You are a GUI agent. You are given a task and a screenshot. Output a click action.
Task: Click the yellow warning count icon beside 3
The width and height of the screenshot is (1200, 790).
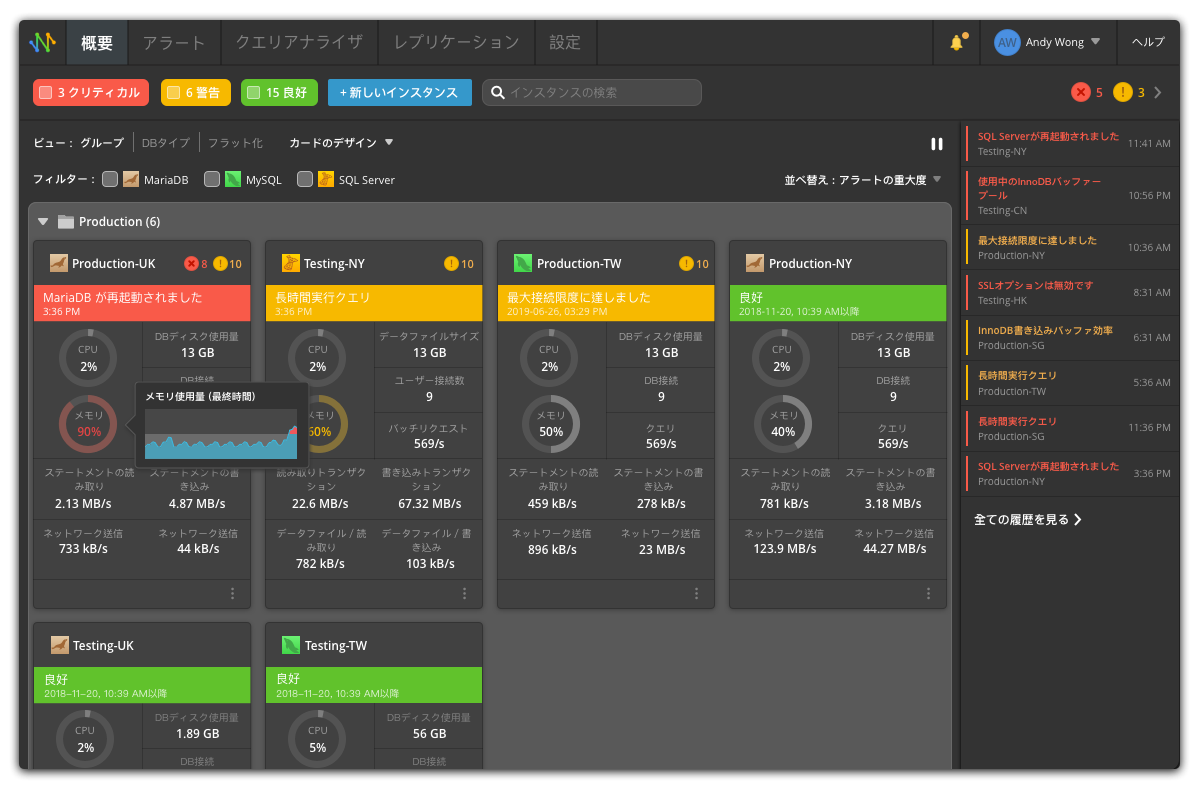1123,92
